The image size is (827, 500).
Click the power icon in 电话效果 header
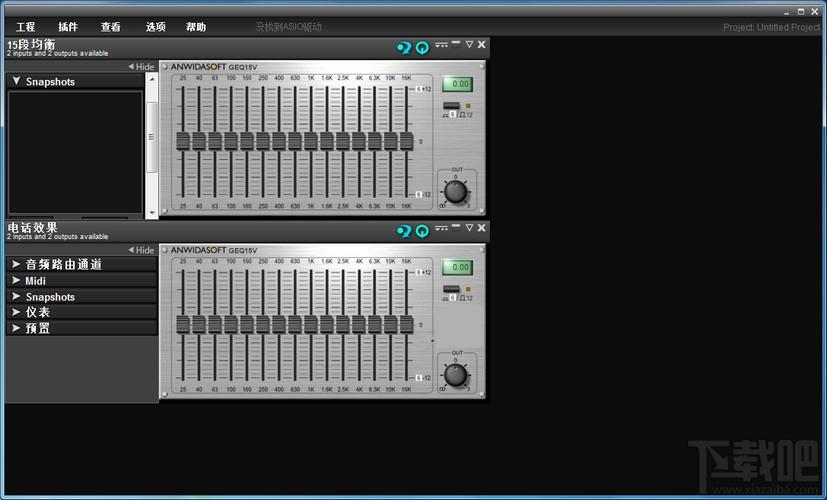(x=422, y=230)
